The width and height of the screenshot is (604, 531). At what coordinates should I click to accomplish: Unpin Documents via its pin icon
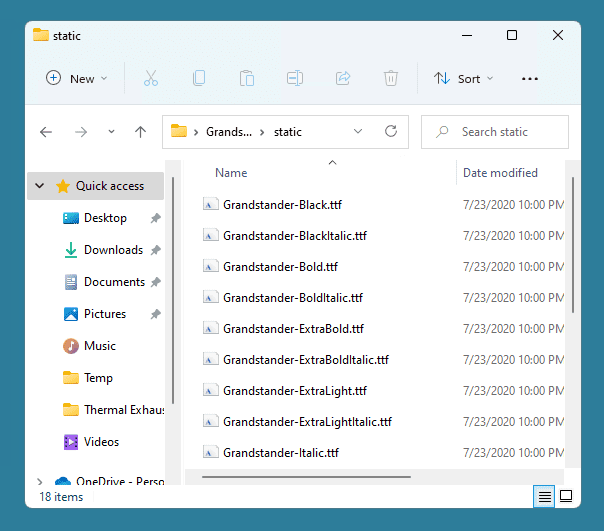coord(155,282)
